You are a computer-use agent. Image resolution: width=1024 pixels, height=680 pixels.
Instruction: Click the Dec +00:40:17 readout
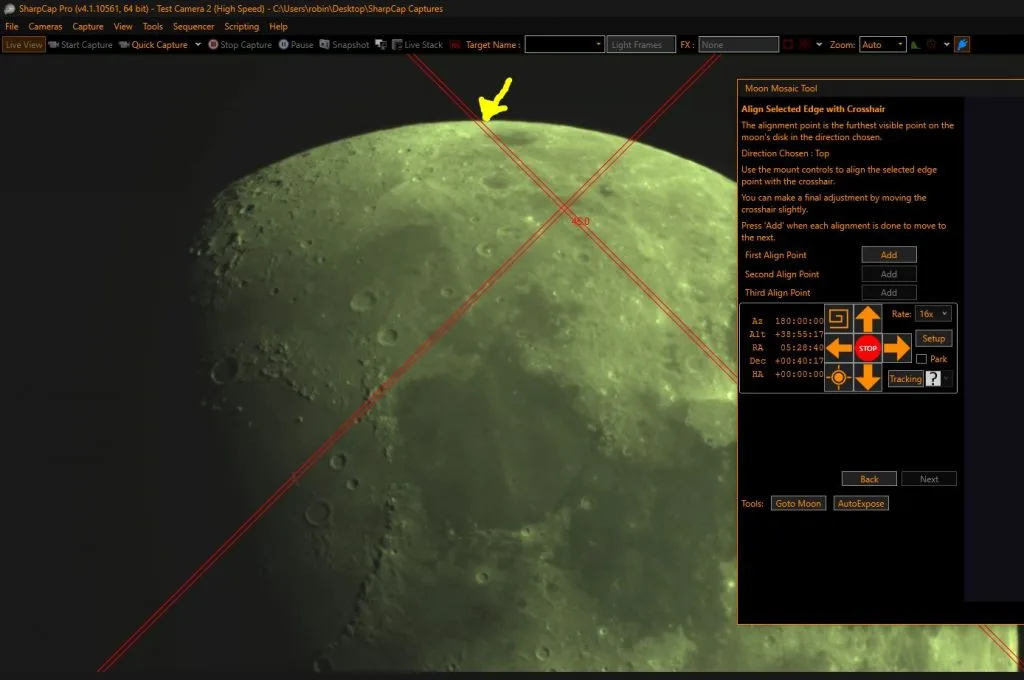(x=786, y=361)
